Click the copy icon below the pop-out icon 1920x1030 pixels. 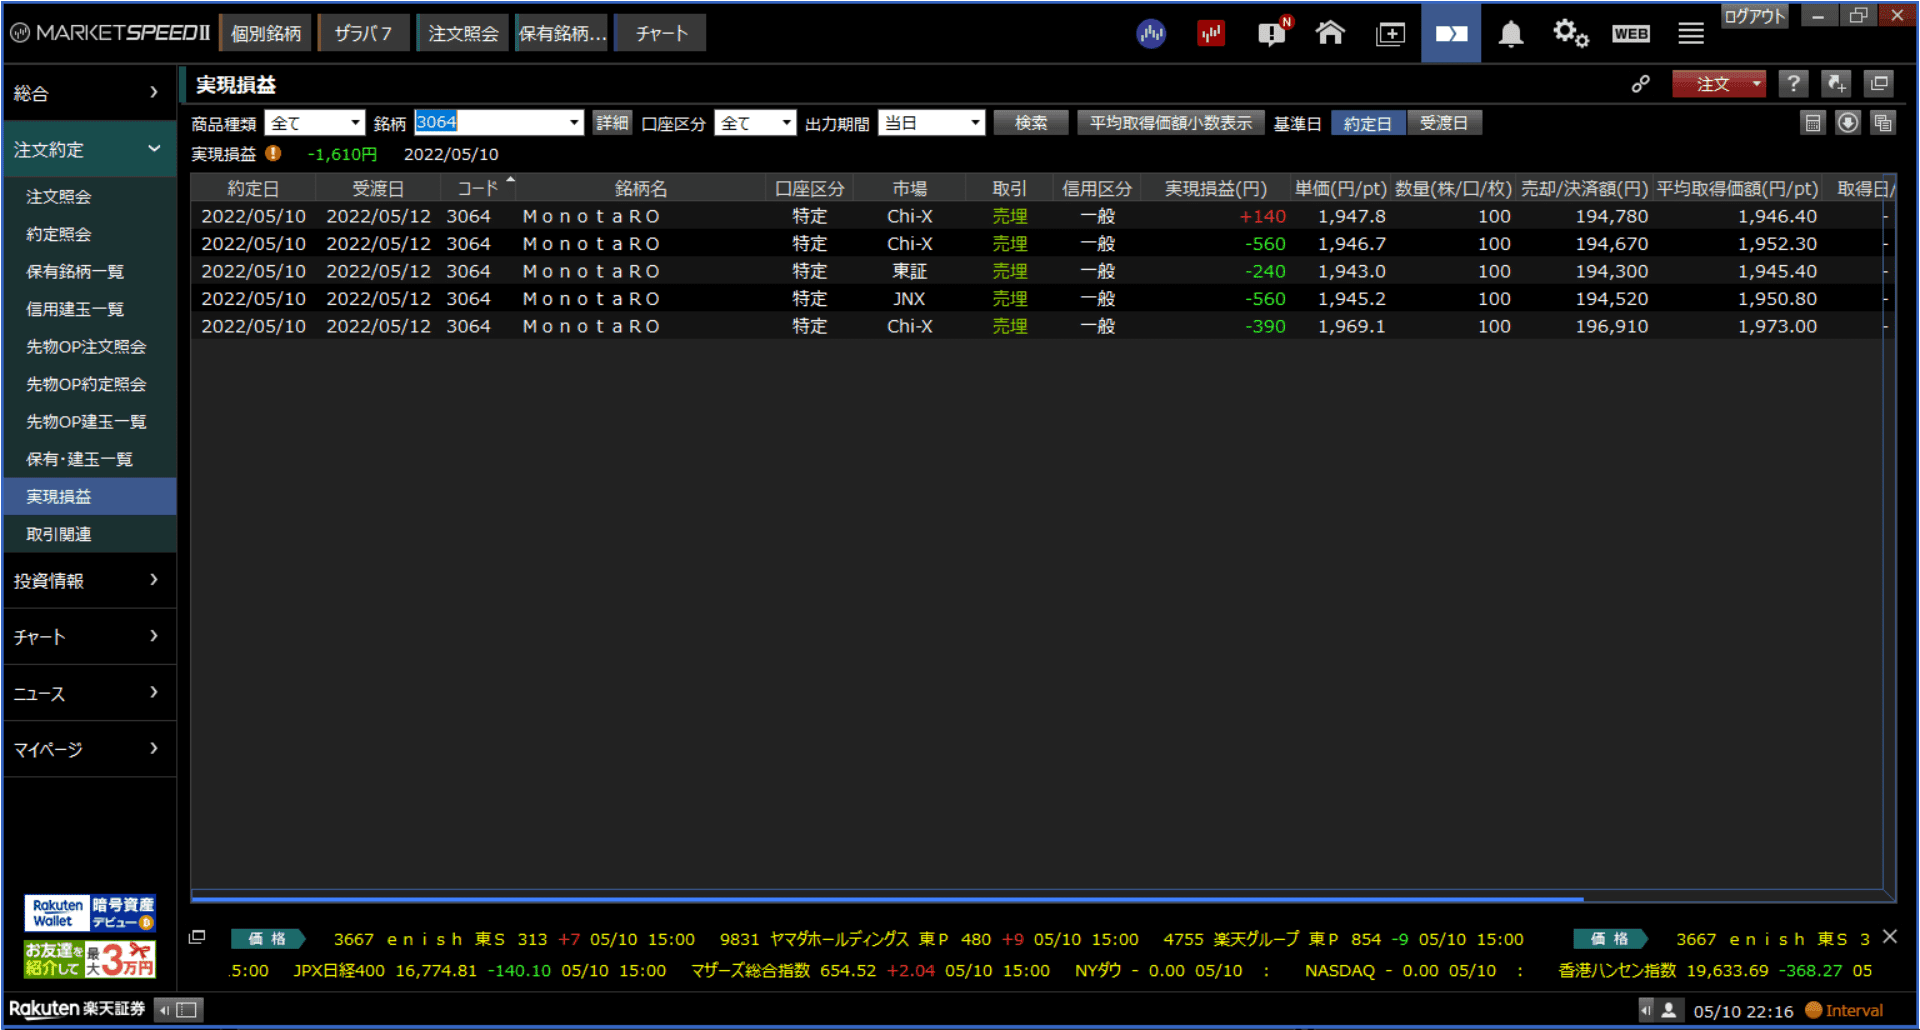coord(1883,123)
